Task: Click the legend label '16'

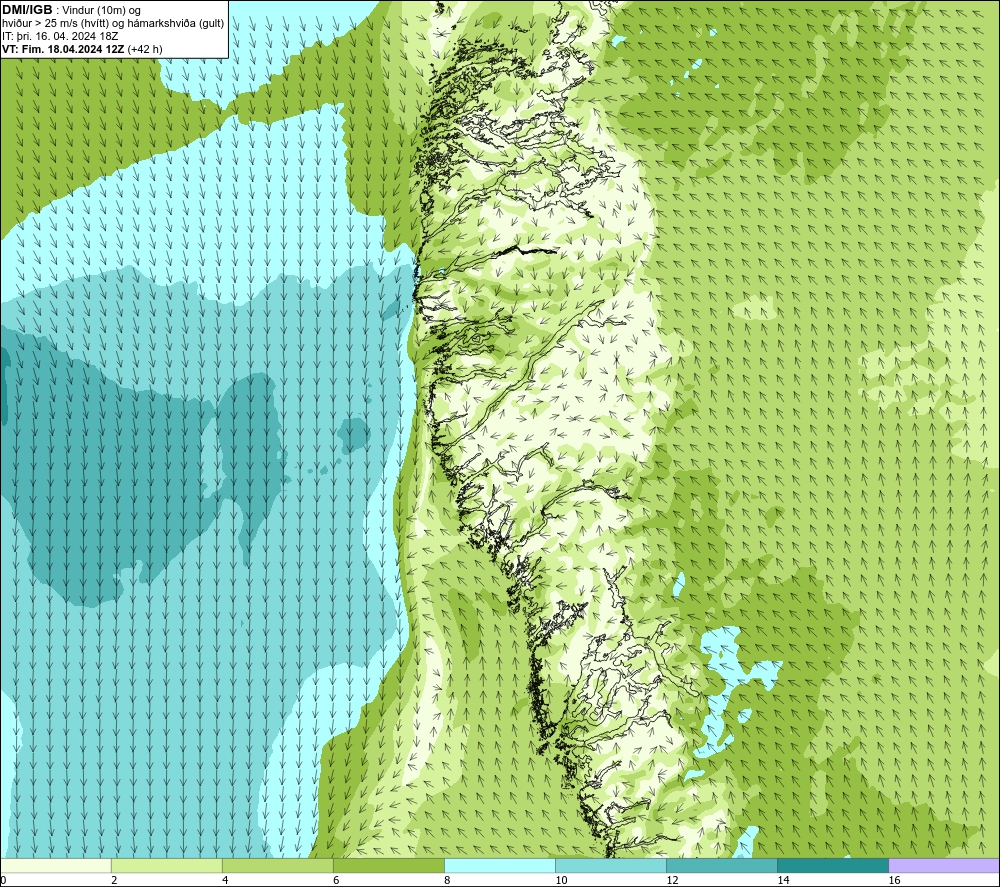Action: [894, 881]
